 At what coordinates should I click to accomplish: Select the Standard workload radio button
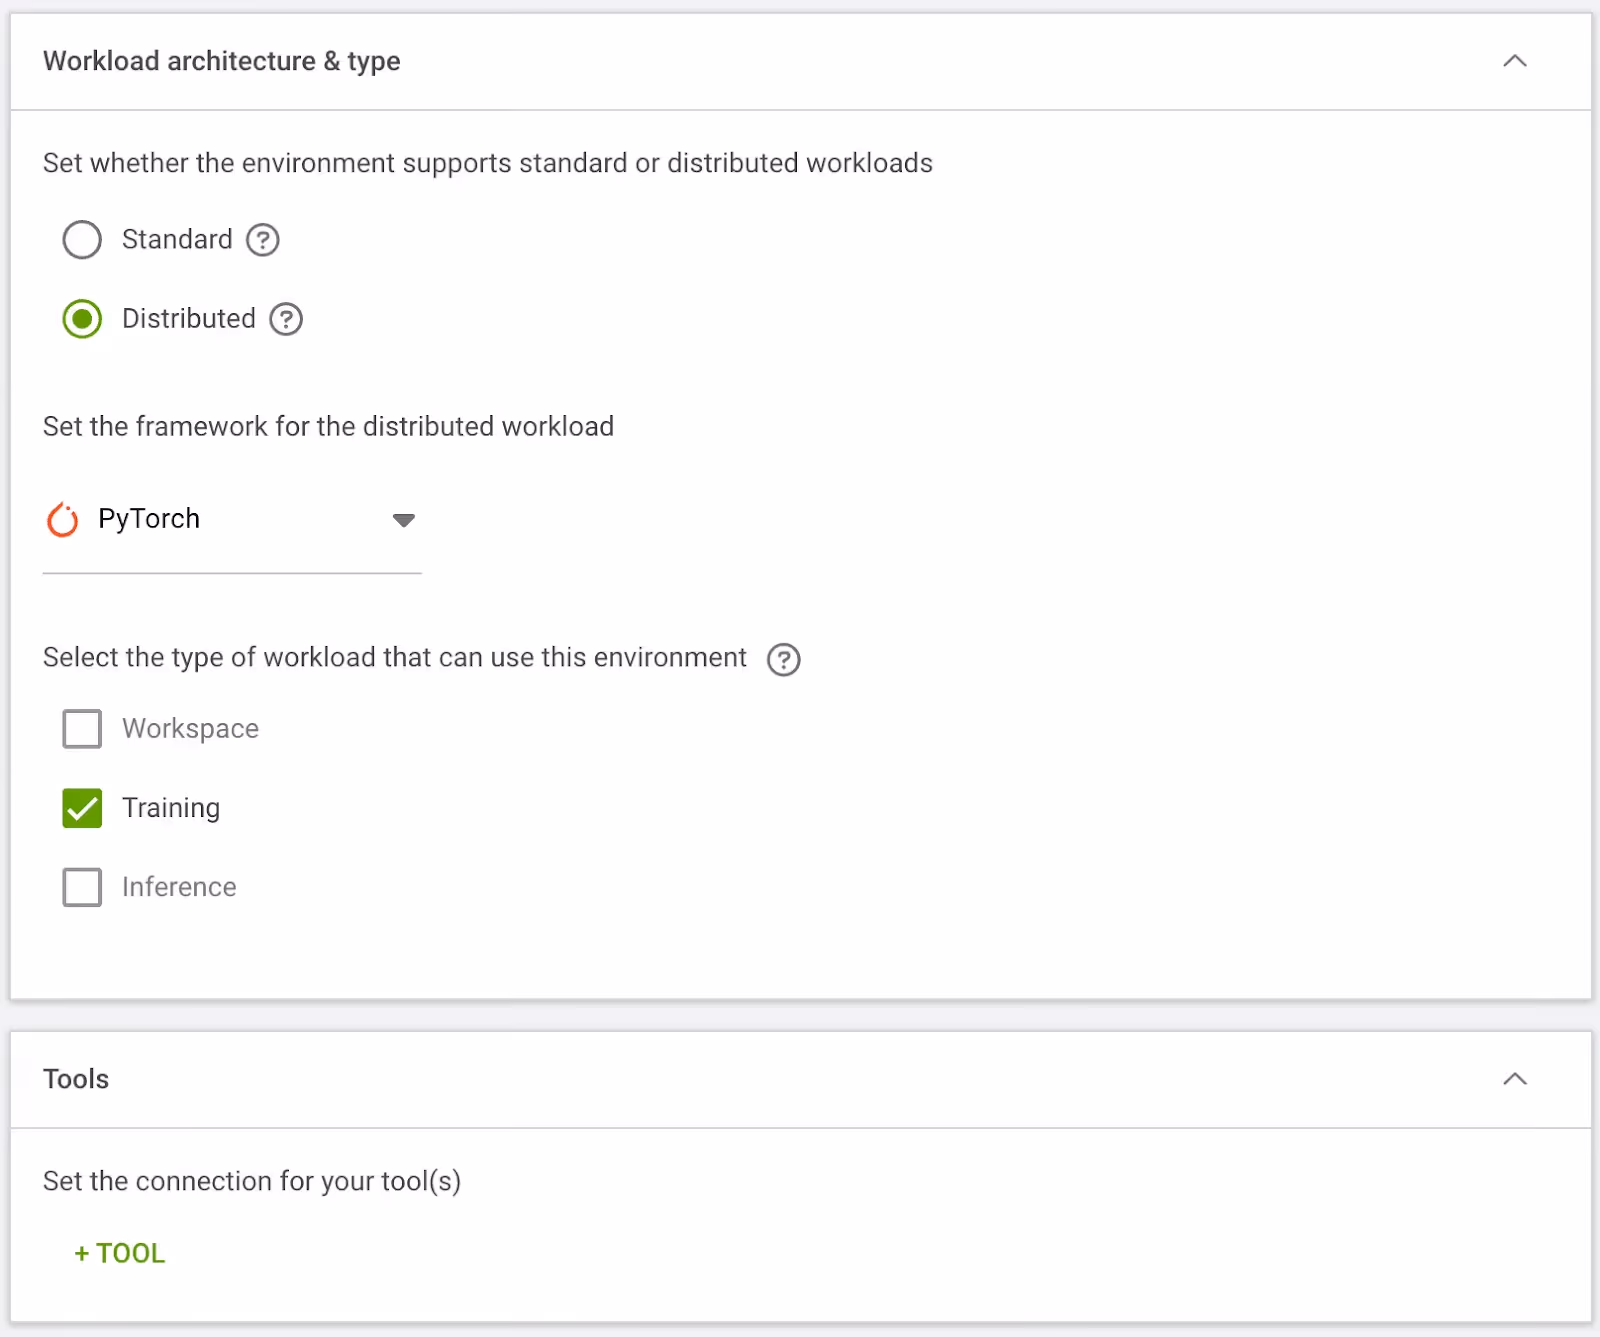pos(82,240)
